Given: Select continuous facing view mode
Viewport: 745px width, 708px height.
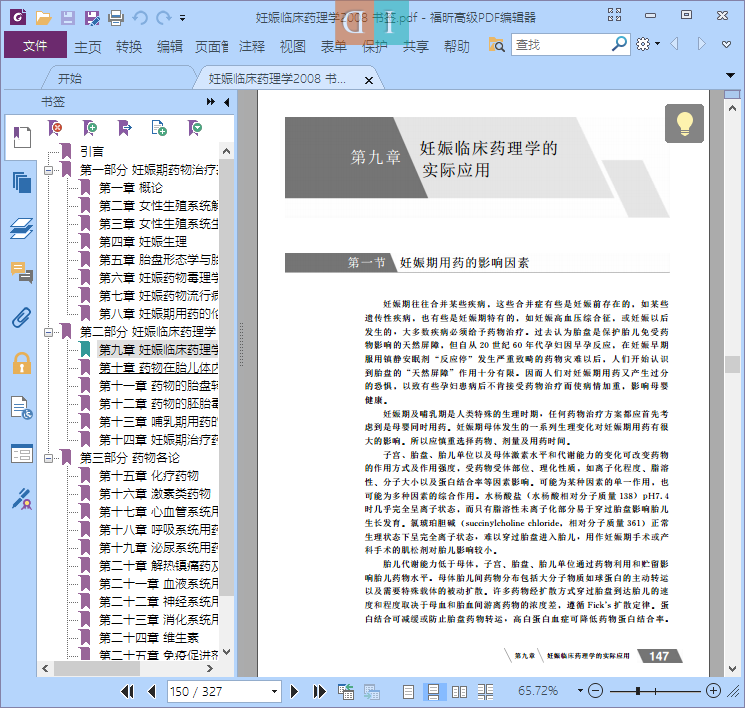Looking at the screenshot, I should click(485, 692).
